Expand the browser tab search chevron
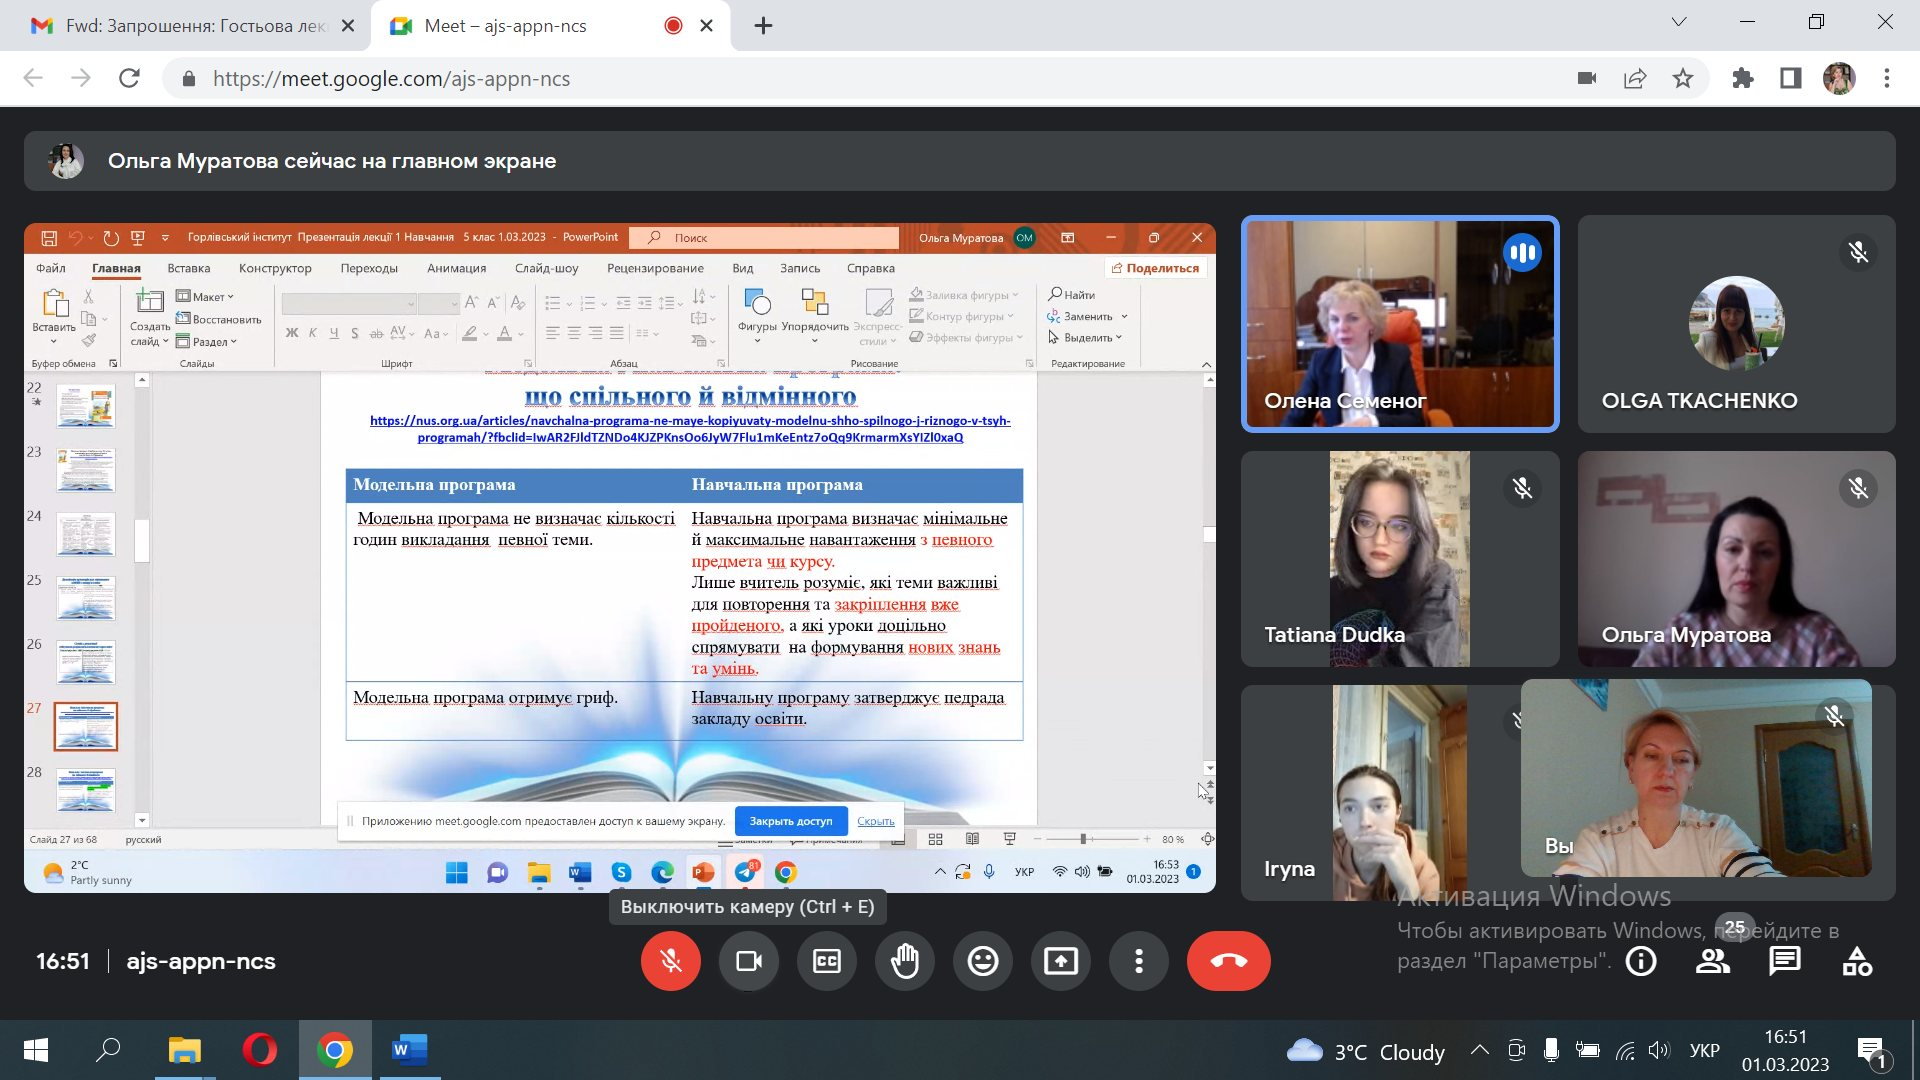Image resolution: width=1920 pixels, height=1080 pixels. click(x=1679, y=22)
